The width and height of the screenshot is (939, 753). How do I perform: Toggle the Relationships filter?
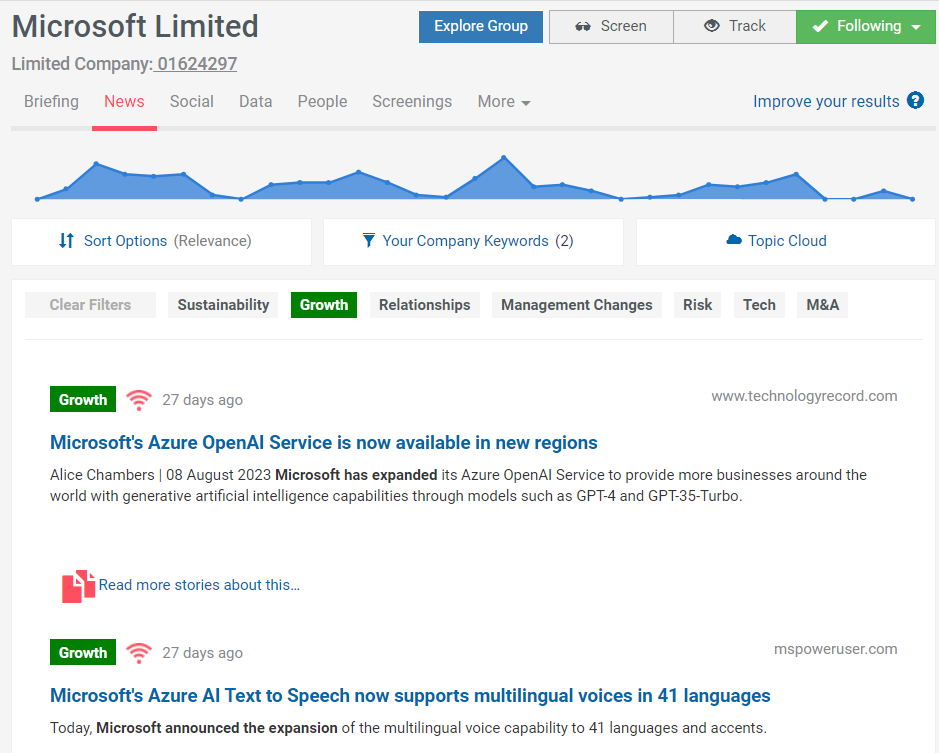point(425,305)
